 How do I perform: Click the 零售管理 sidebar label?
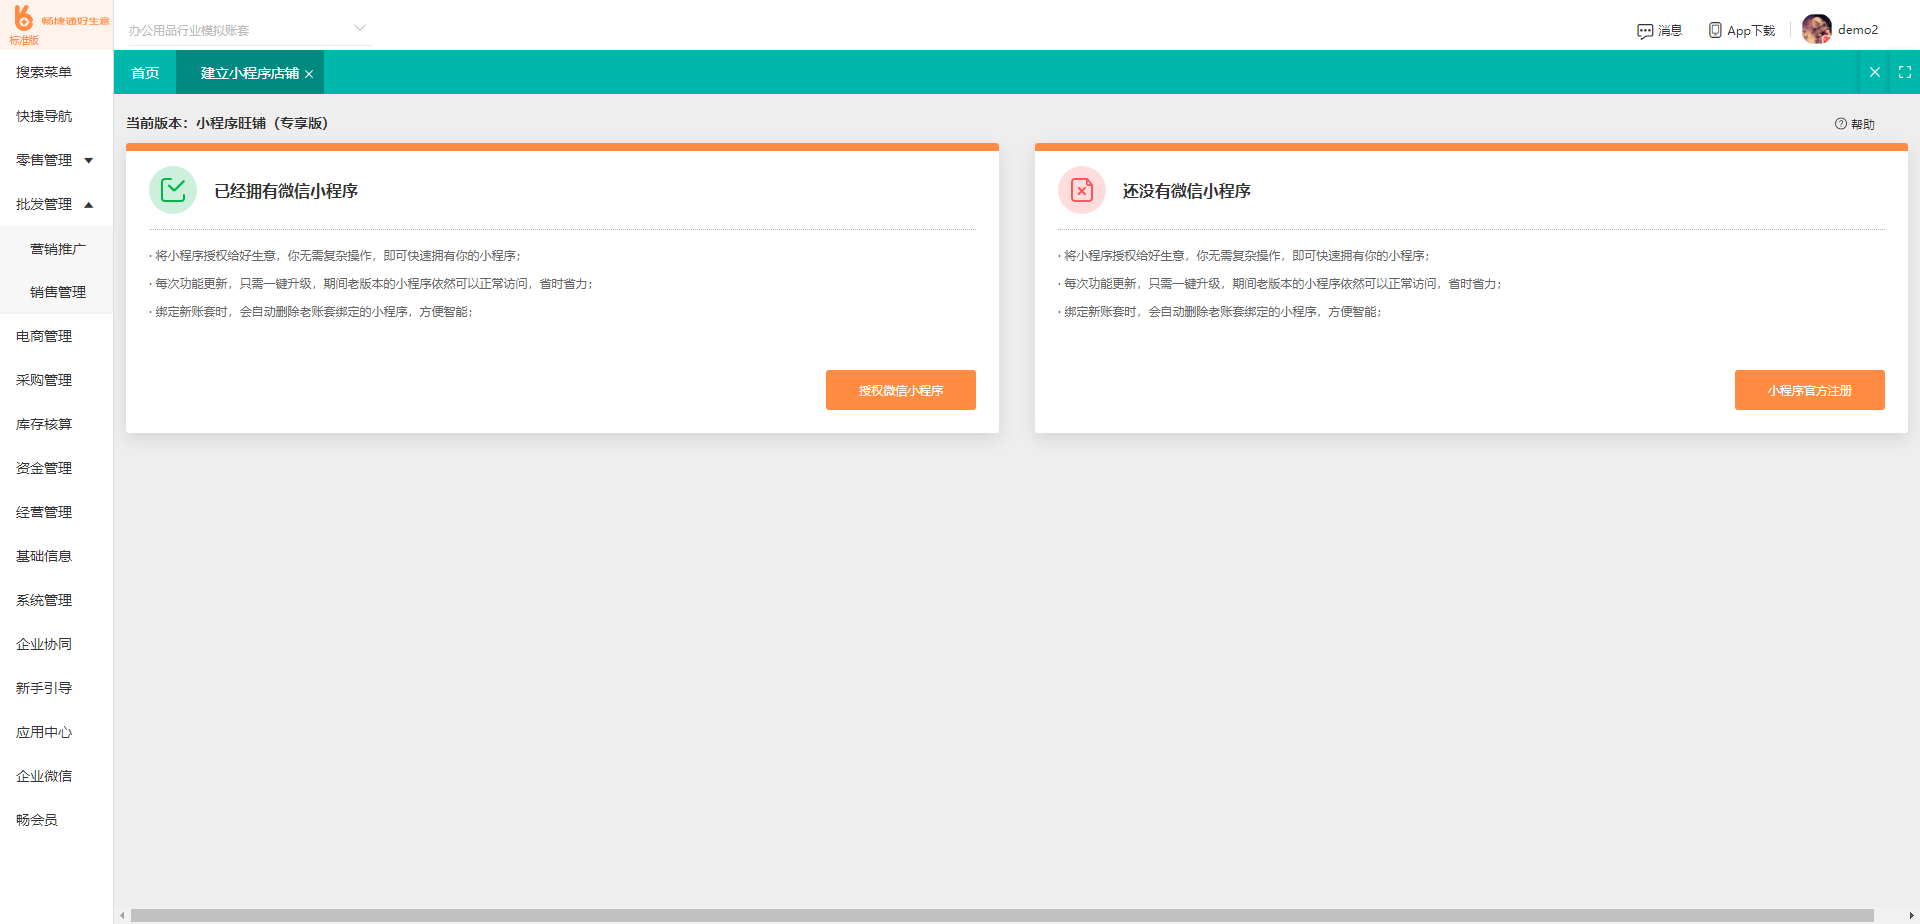[x=44, y=160]
